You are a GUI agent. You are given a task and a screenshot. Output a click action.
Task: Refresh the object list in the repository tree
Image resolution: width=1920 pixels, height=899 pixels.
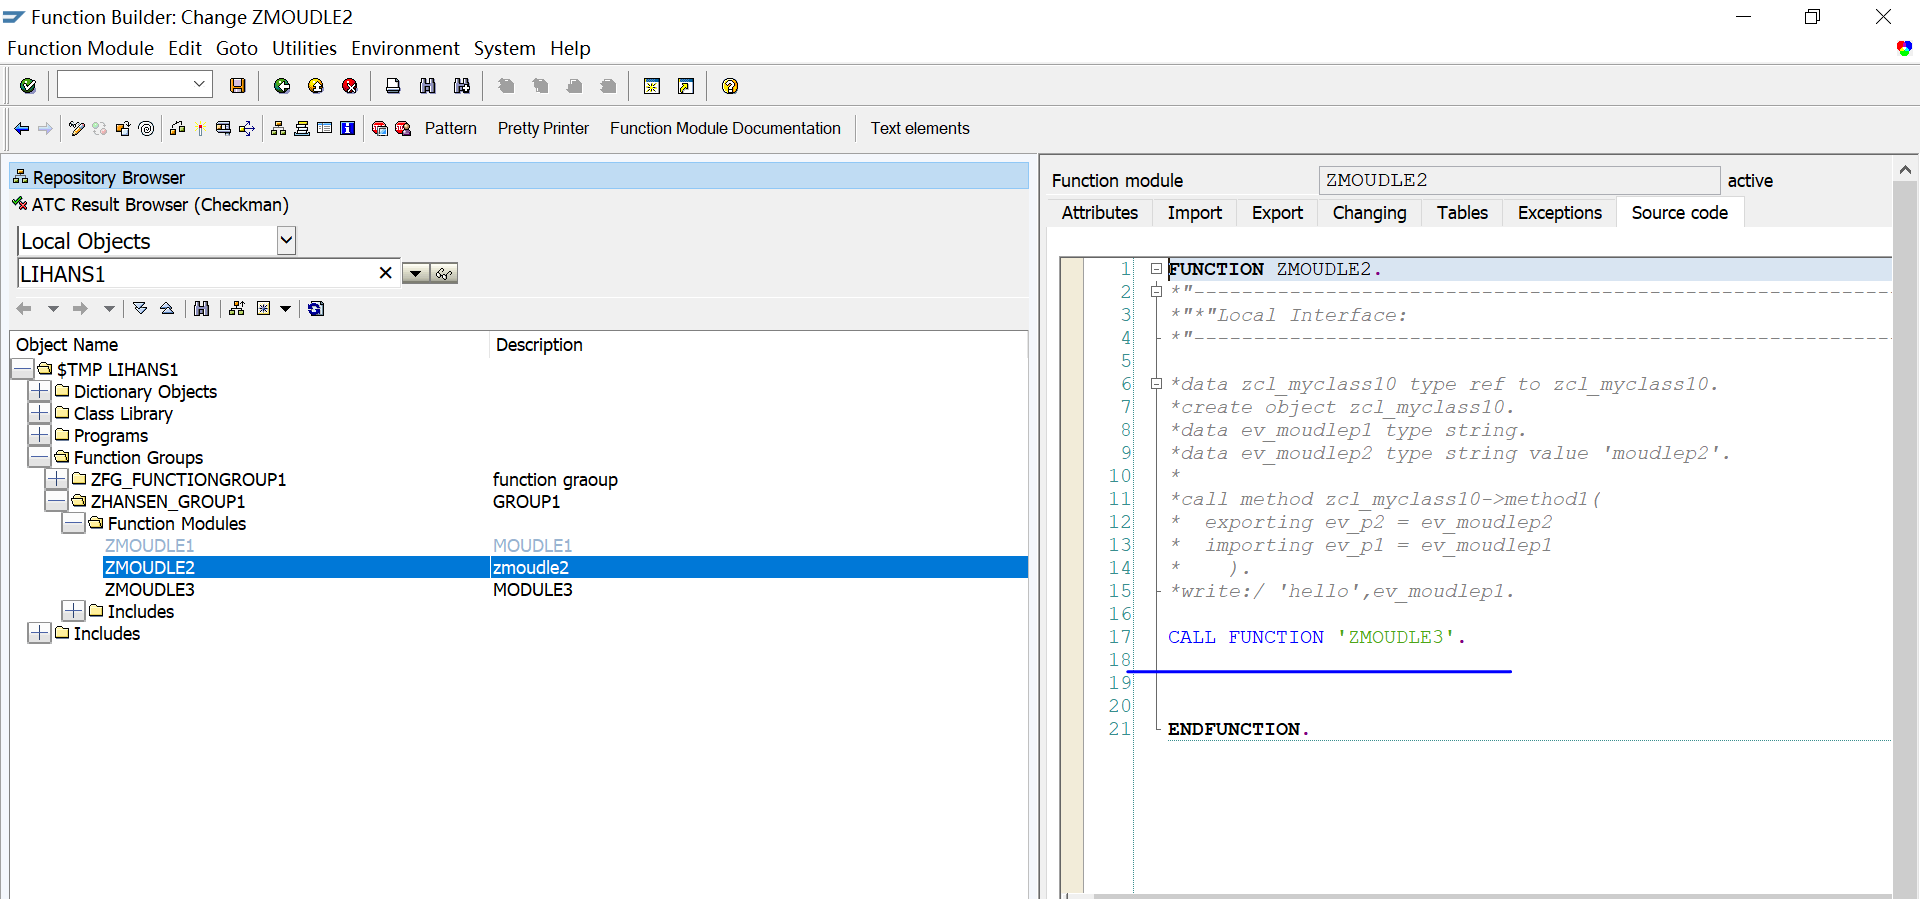click(x=316, y=309)
